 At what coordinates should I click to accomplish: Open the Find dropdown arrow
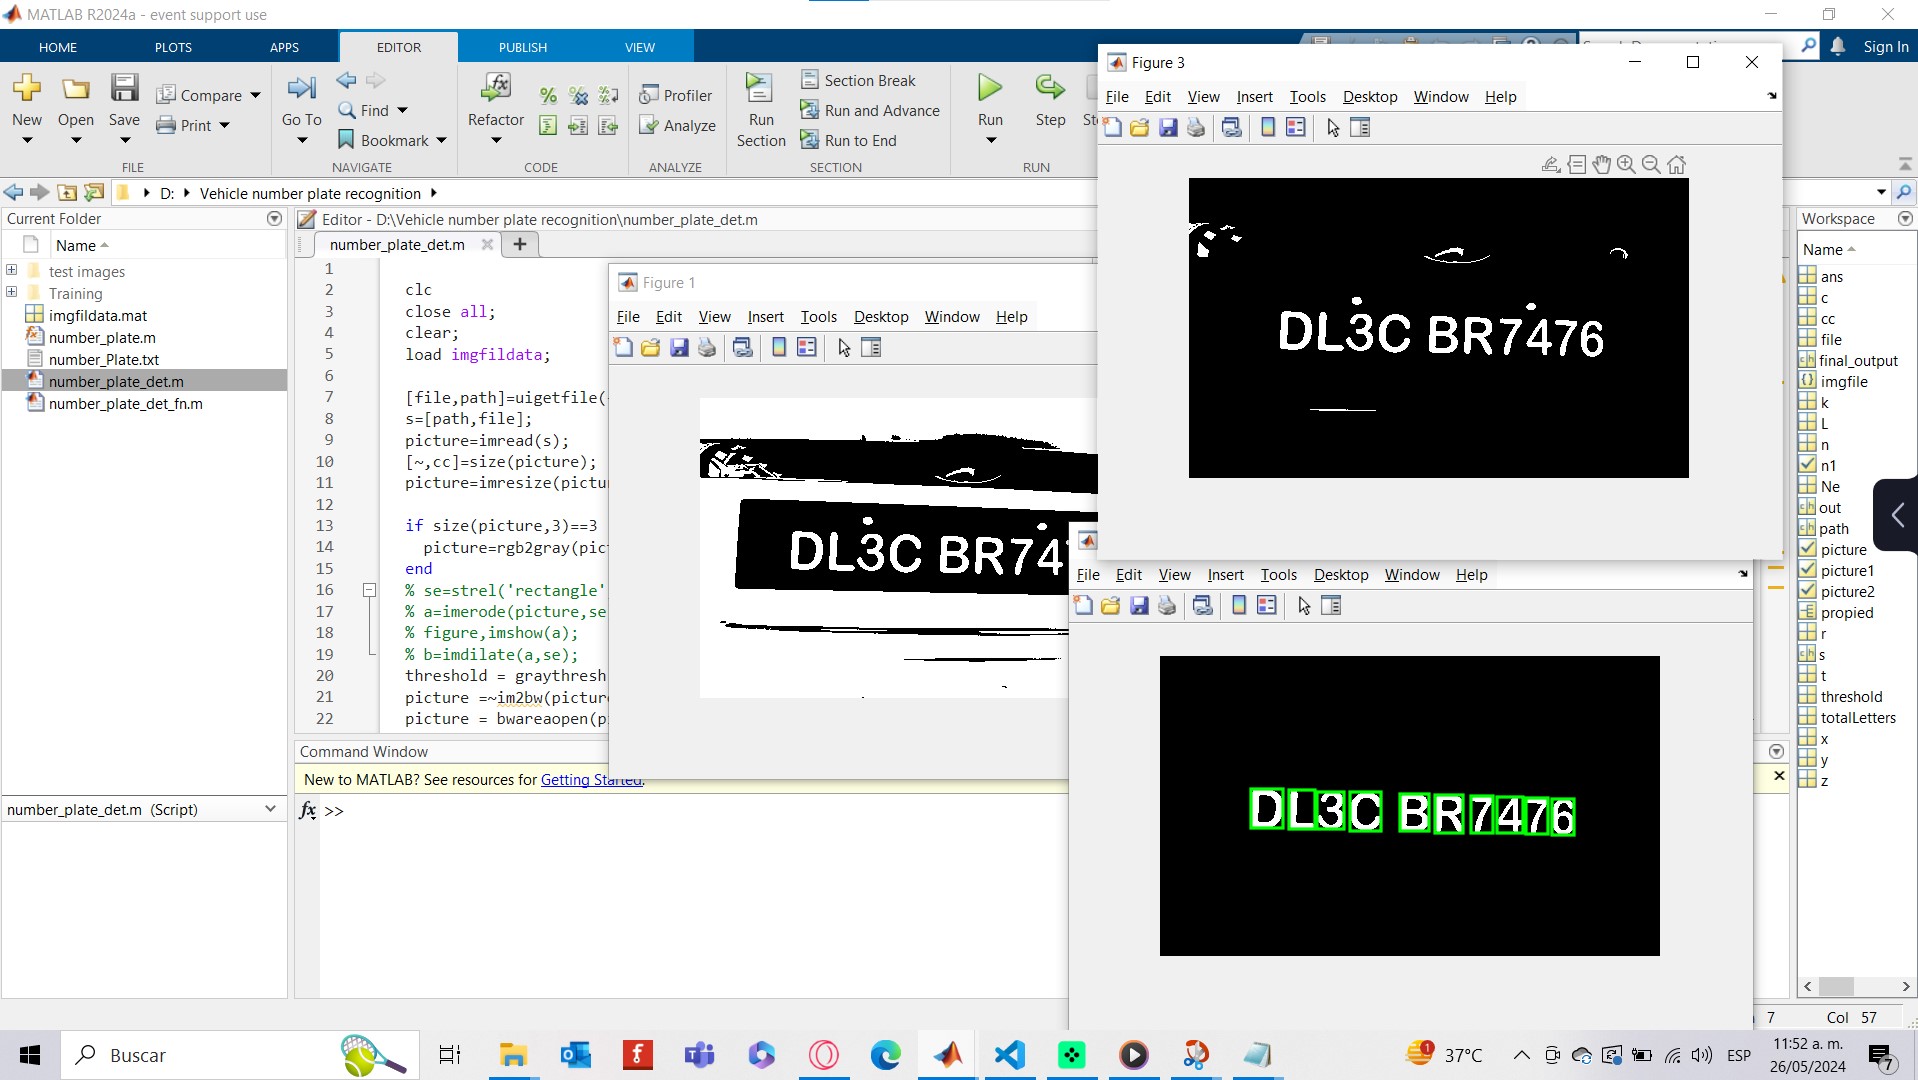point(402,111)
